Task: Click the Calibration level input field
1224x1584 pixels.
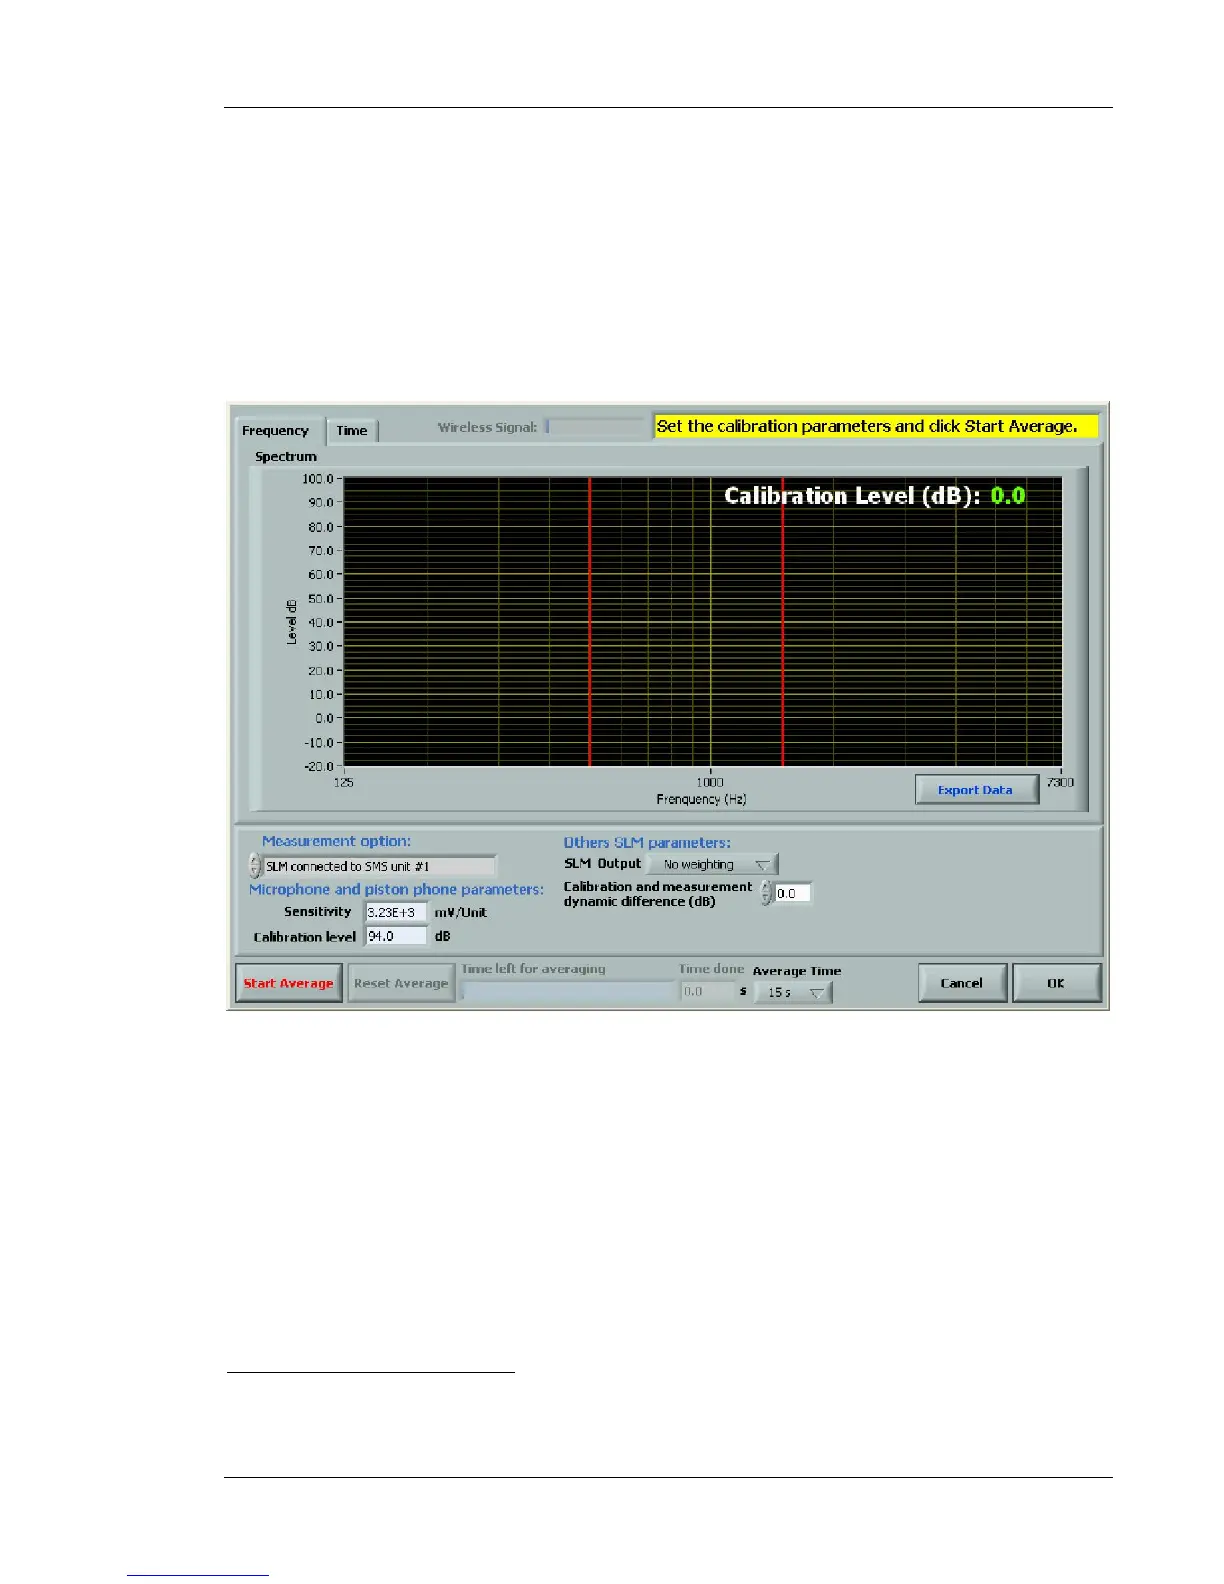Action: (396, 937)
